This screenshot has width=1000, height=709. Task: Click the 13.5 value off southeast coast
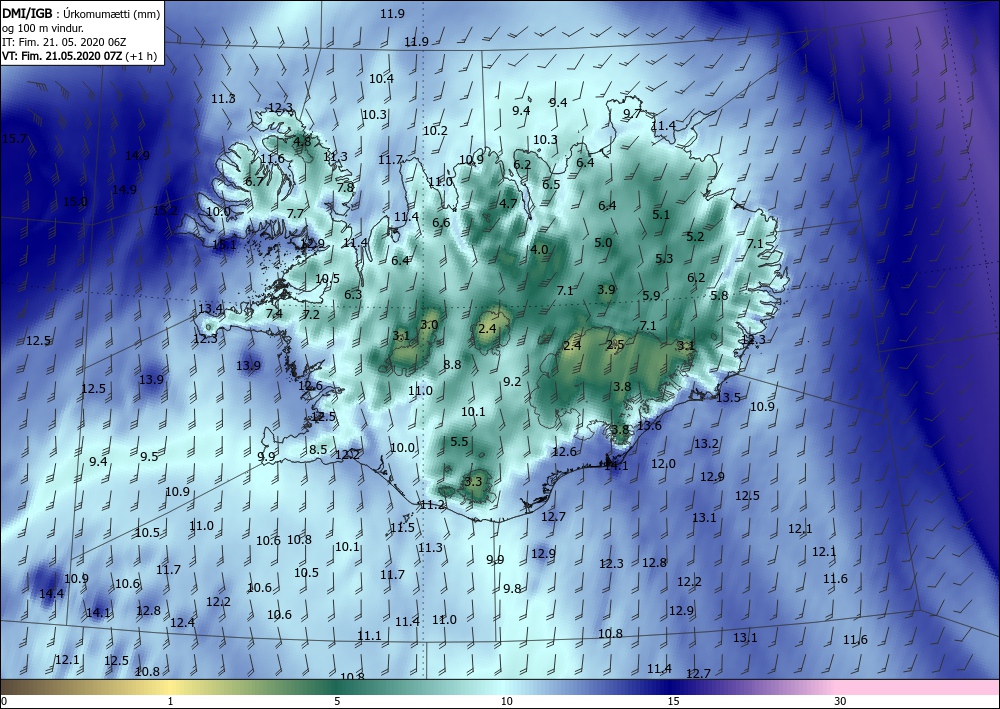(728, 397)
